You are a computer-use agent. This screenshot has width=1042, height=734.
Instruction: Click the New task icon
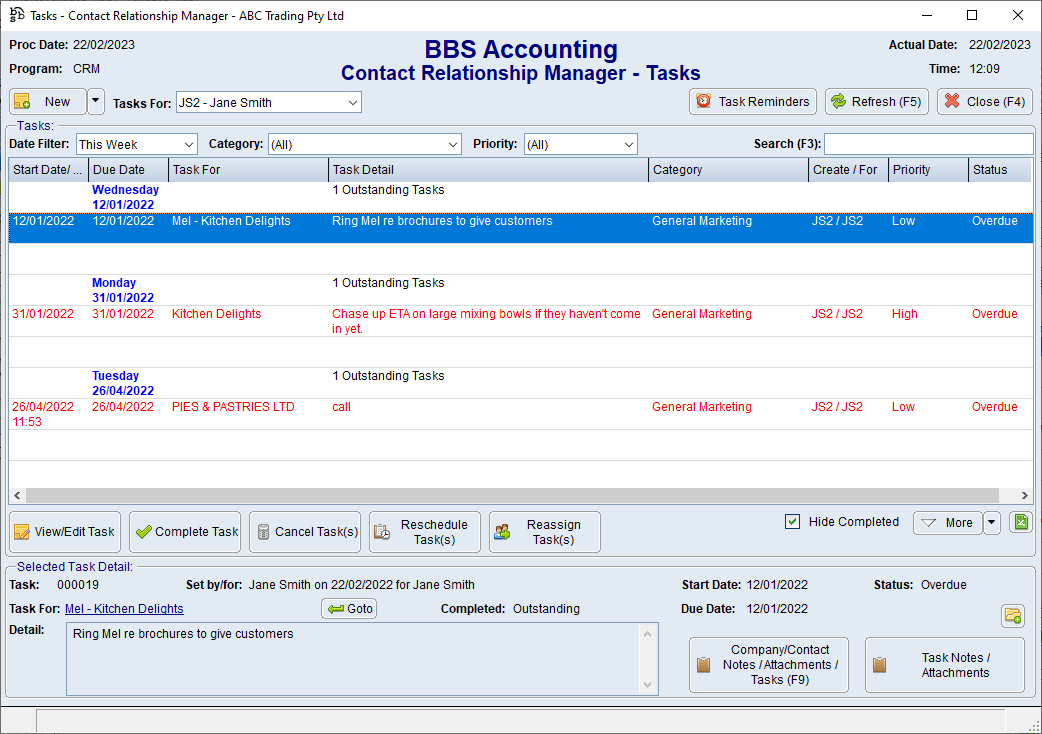tap(21, 101)
